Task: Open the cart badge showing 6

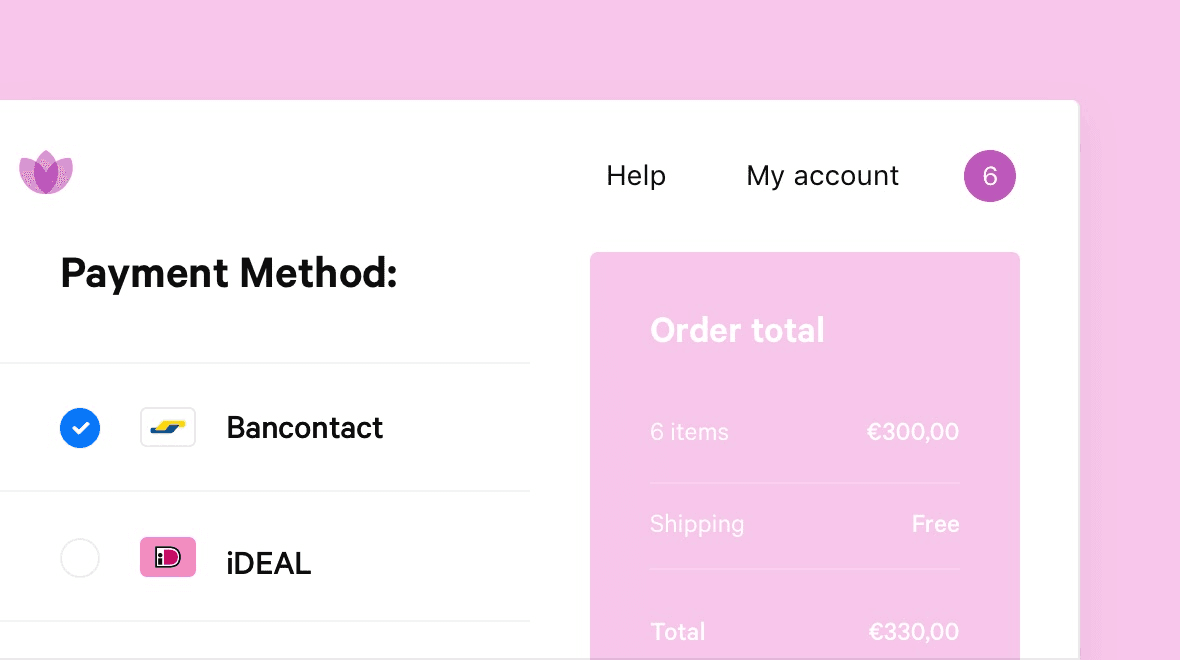Action: point(990,176)
